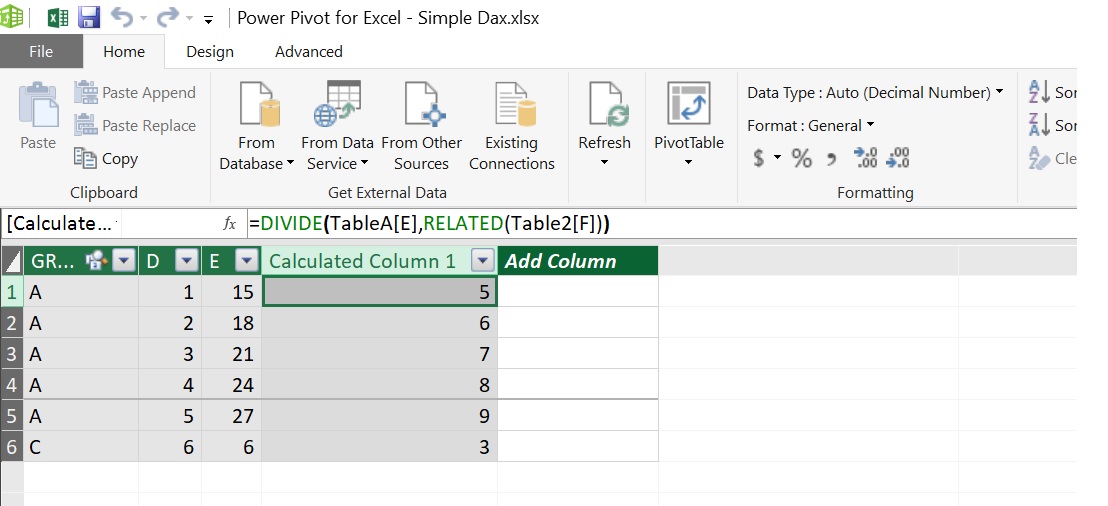Click into the DIVIDE formula bar
1108x506 pixels.
tap(661, 224)
